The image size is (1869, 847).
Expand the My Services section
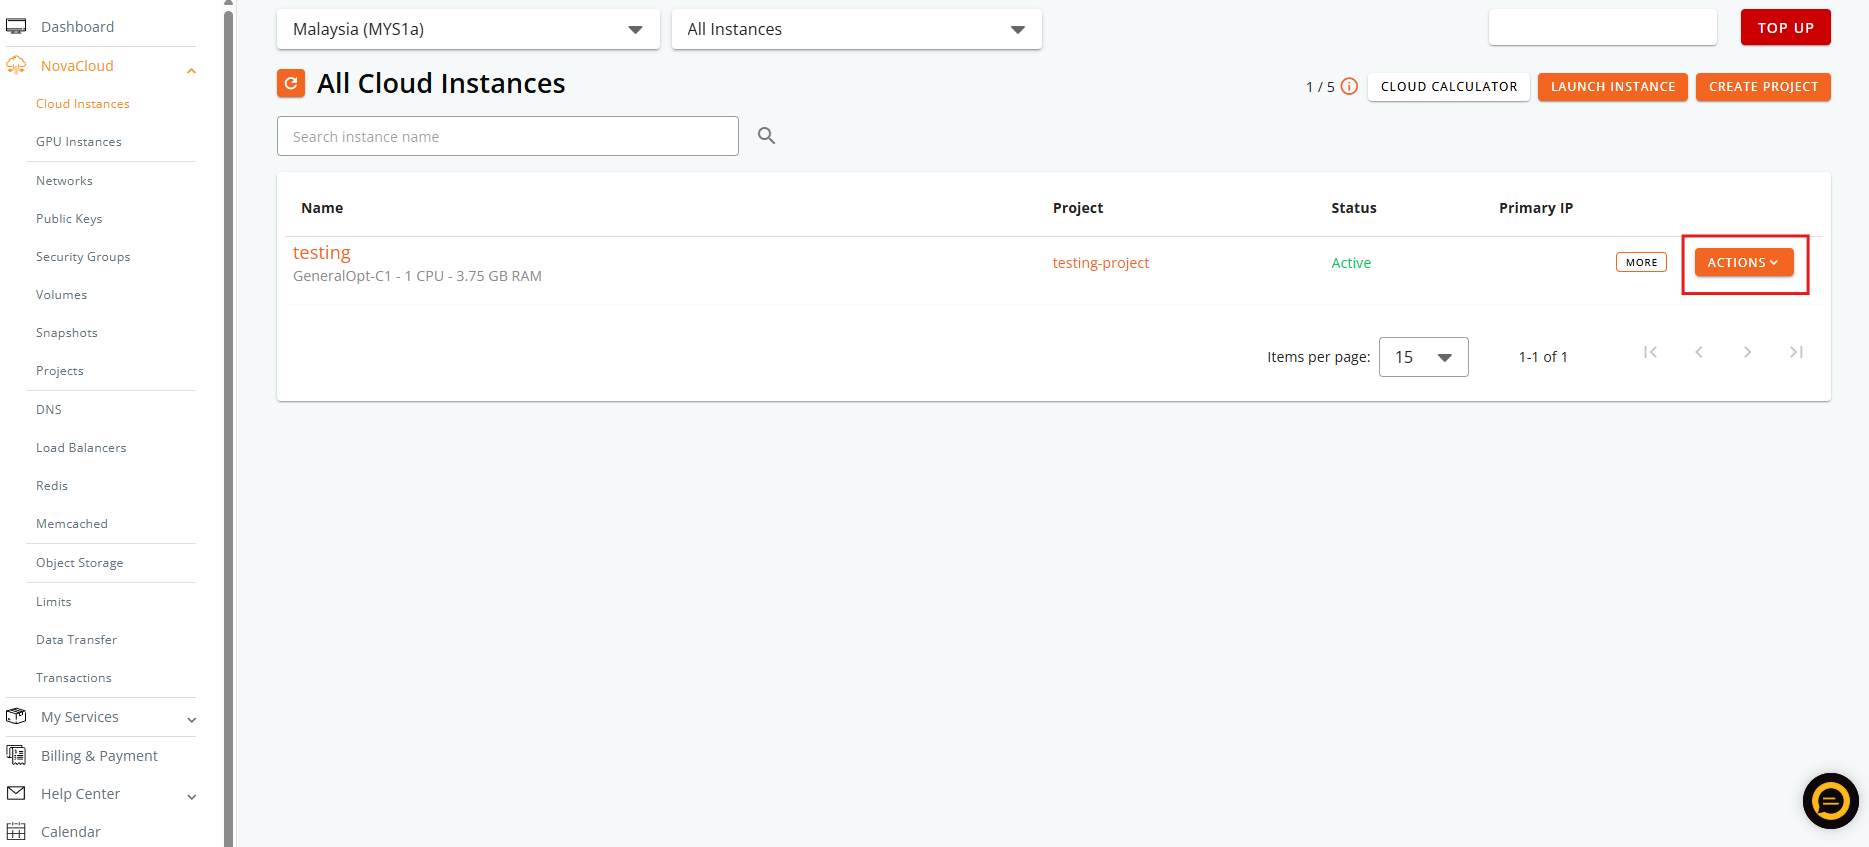[x=191, y=720]
